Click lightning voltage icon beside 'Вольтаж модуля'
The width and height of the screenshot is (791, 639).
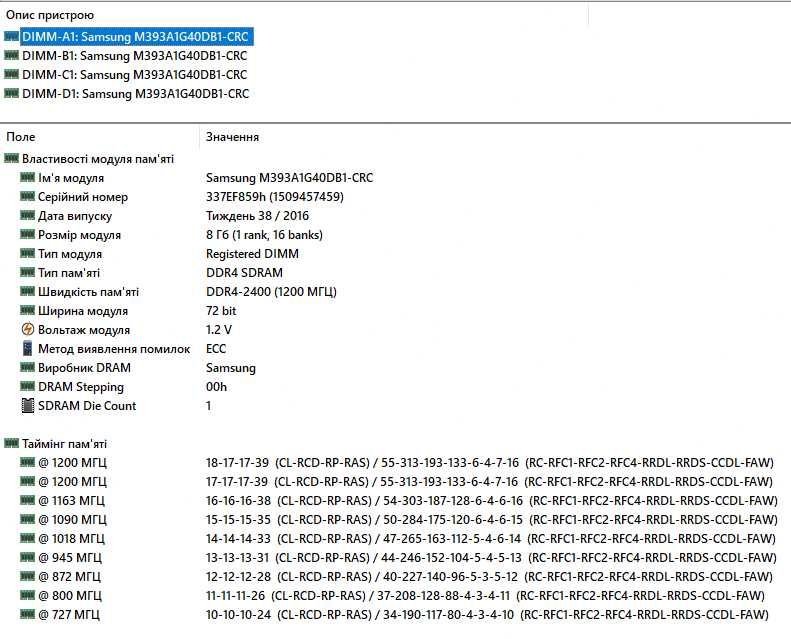pyautogui.click(x=28, y=329)
